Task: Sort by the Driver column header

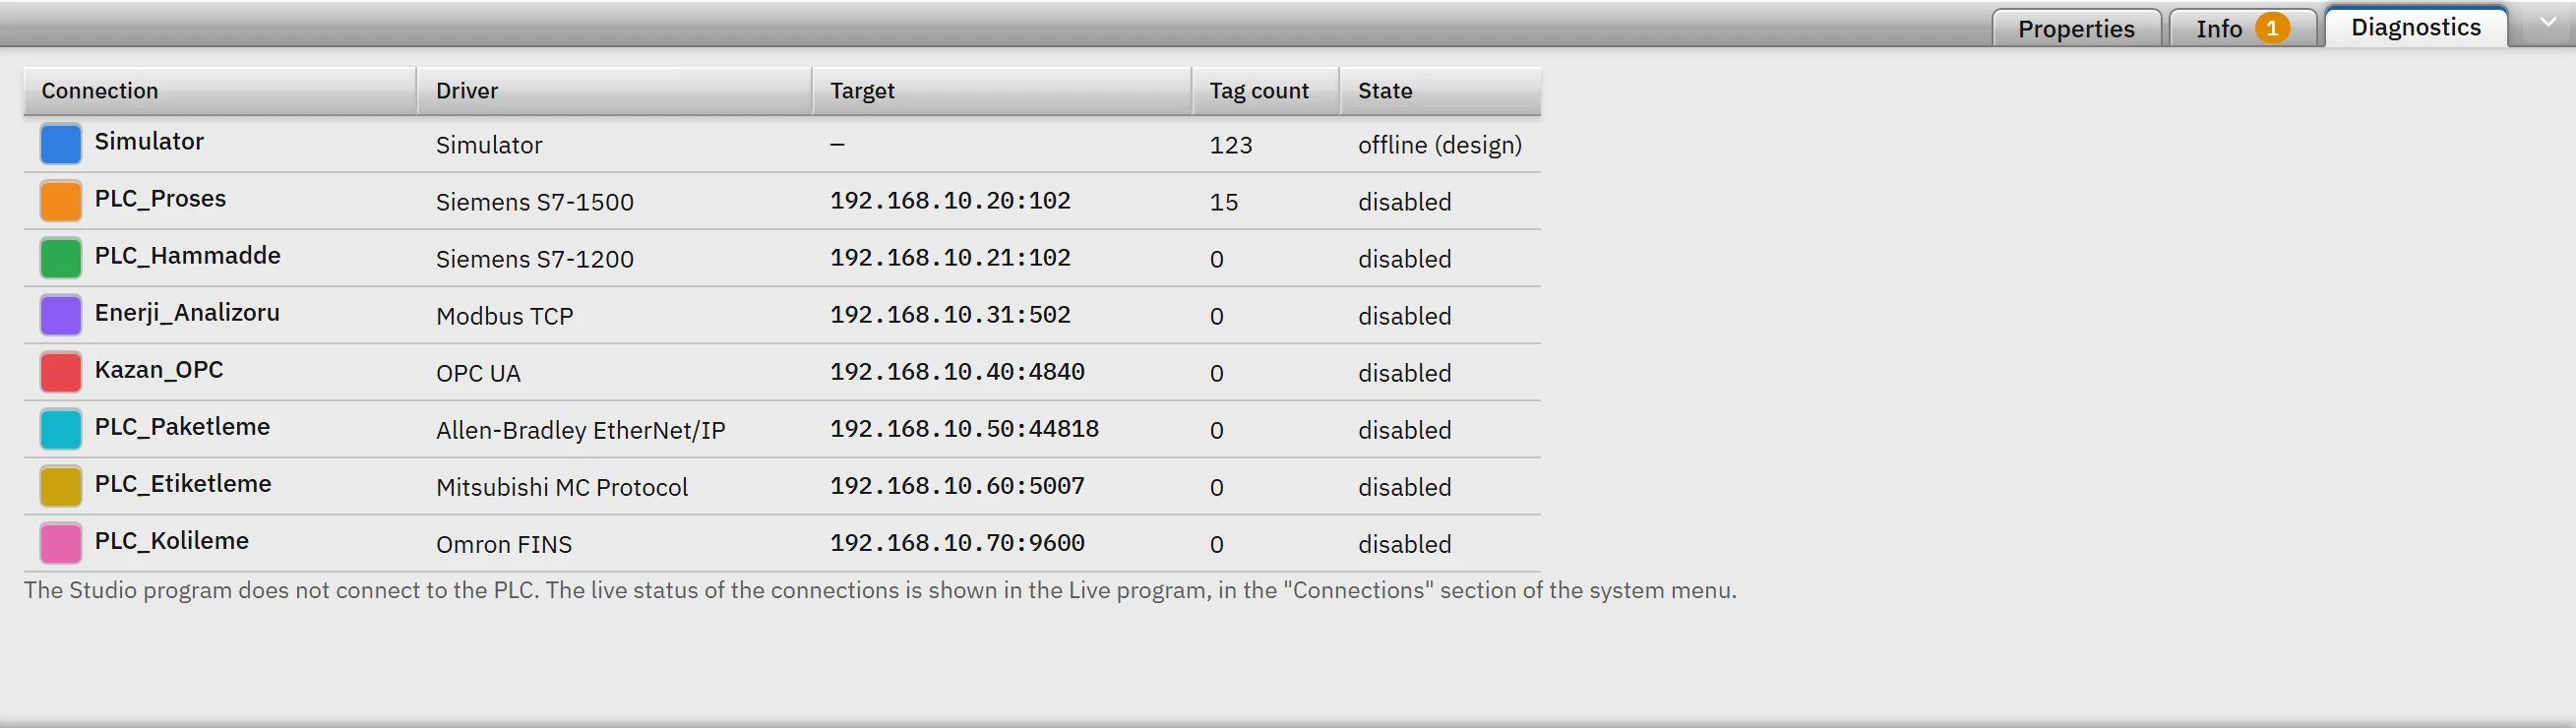Action: [614, 91]
